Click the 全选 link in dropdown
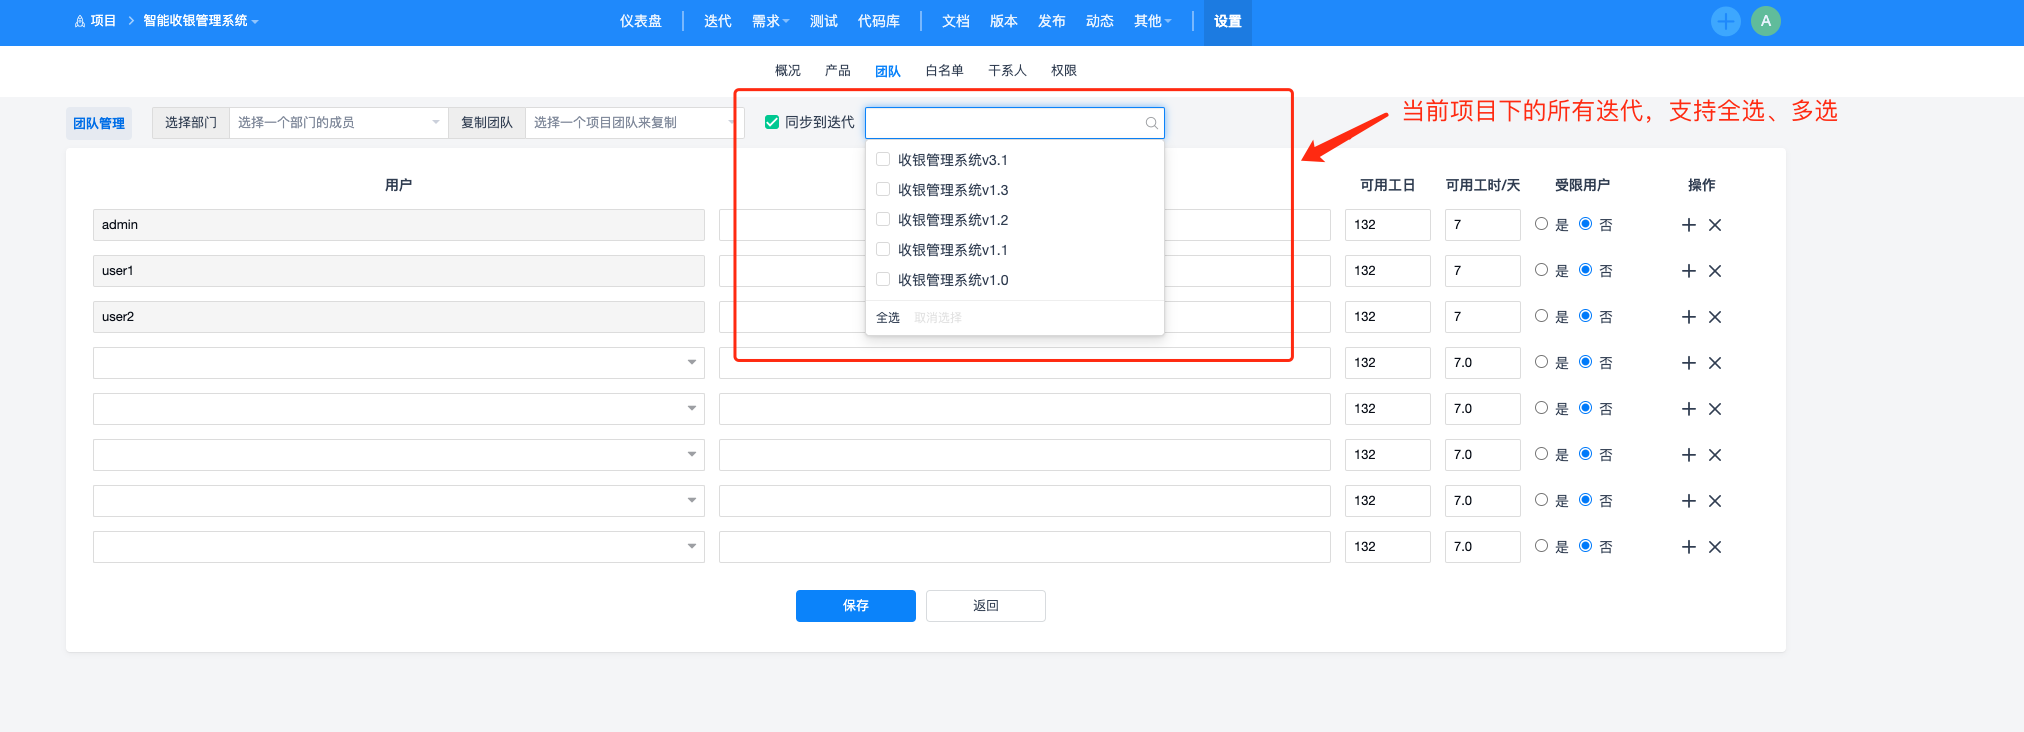The width and height of the screenshot is (2024, 732). point(888,318)
